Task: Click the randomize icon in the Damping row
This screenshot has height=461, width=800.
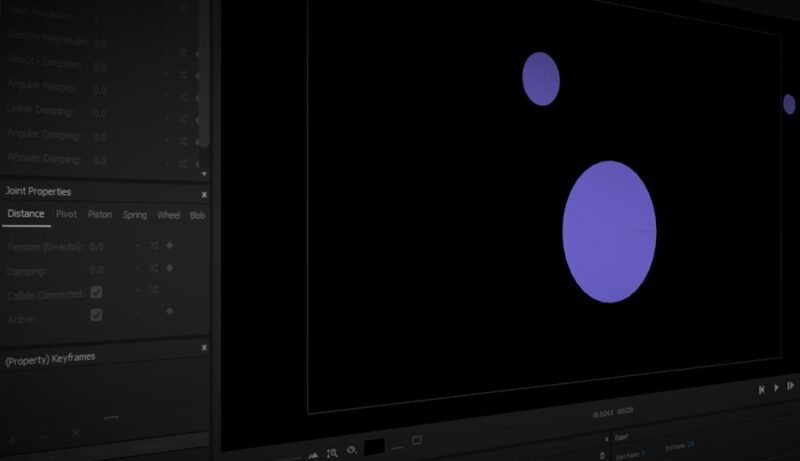Action: [x=154, y=268]
